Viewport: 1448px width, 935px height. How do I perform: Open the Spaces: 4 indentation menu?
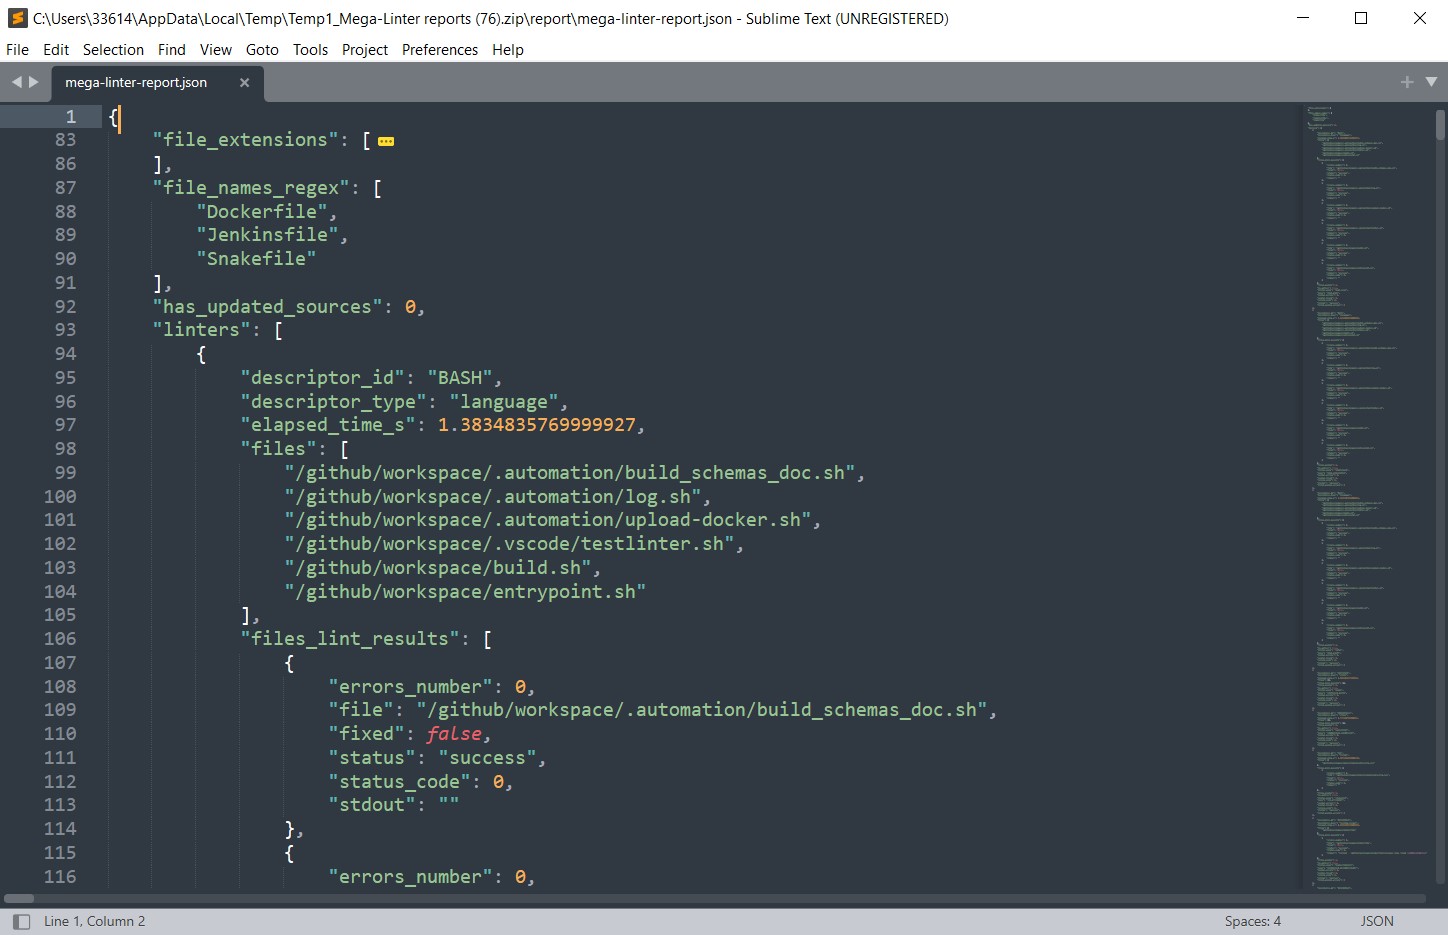pyautogui.click(x=1252, y=921)
